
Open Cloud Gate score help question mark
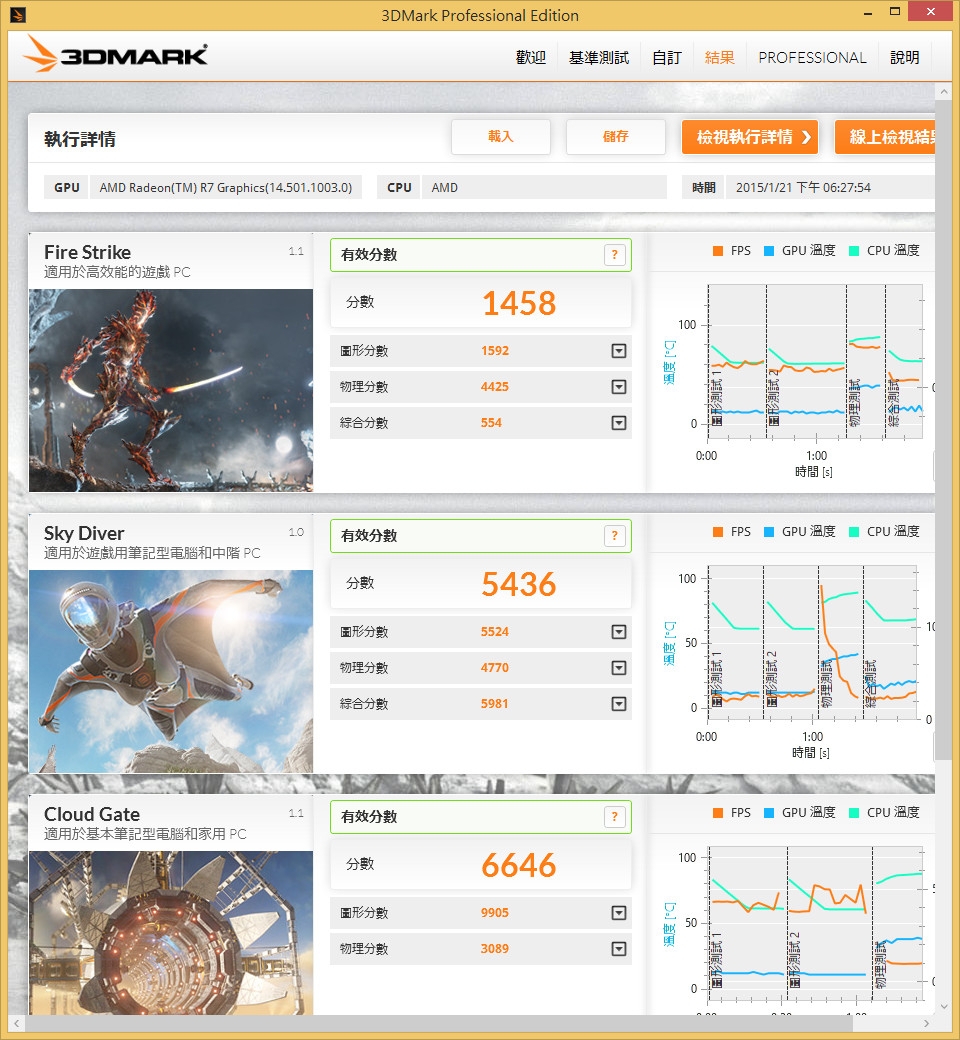click(614, 817)
